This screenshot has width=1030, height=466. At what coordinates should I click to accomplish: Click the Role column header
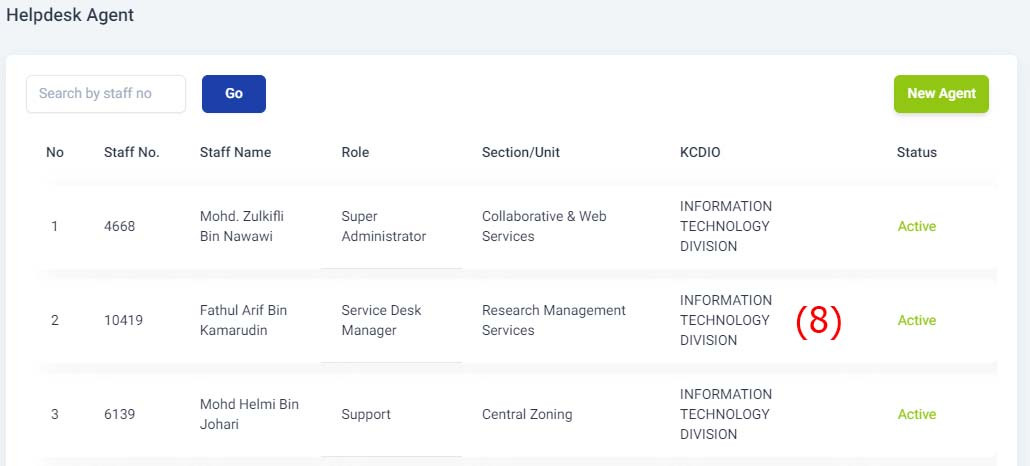click(355, 152)
